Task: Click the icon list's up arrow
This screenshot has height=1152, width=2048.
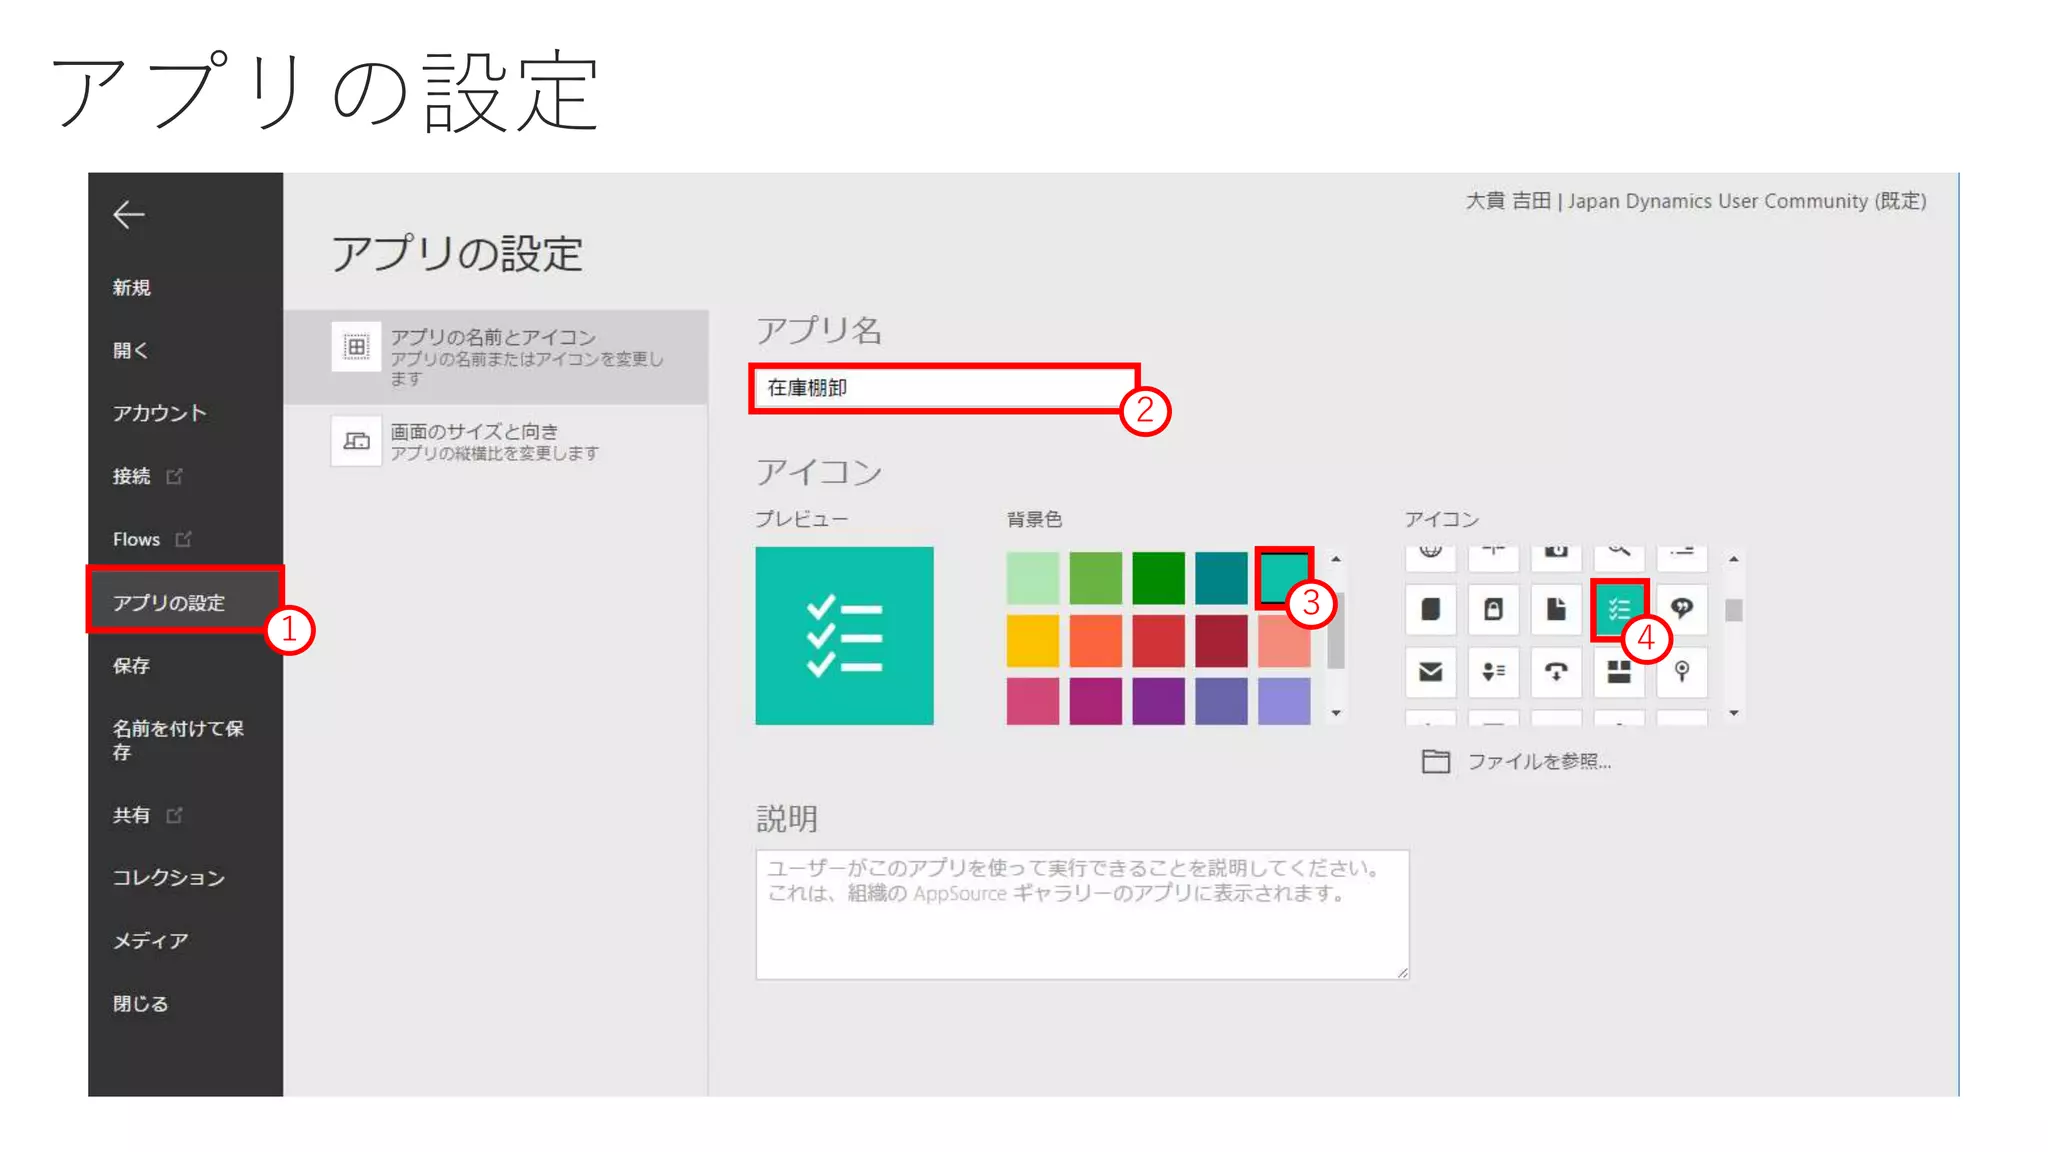Action: coord(1734,559)
